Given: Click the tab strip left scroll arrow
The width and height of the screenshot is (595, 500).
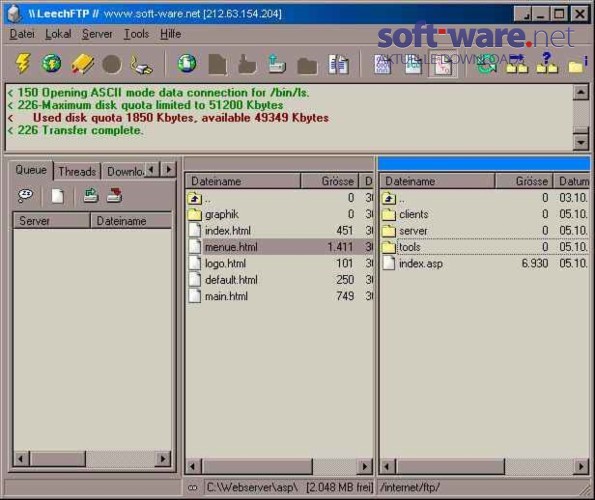Looking at the screenshot, I should pos(152,170).
